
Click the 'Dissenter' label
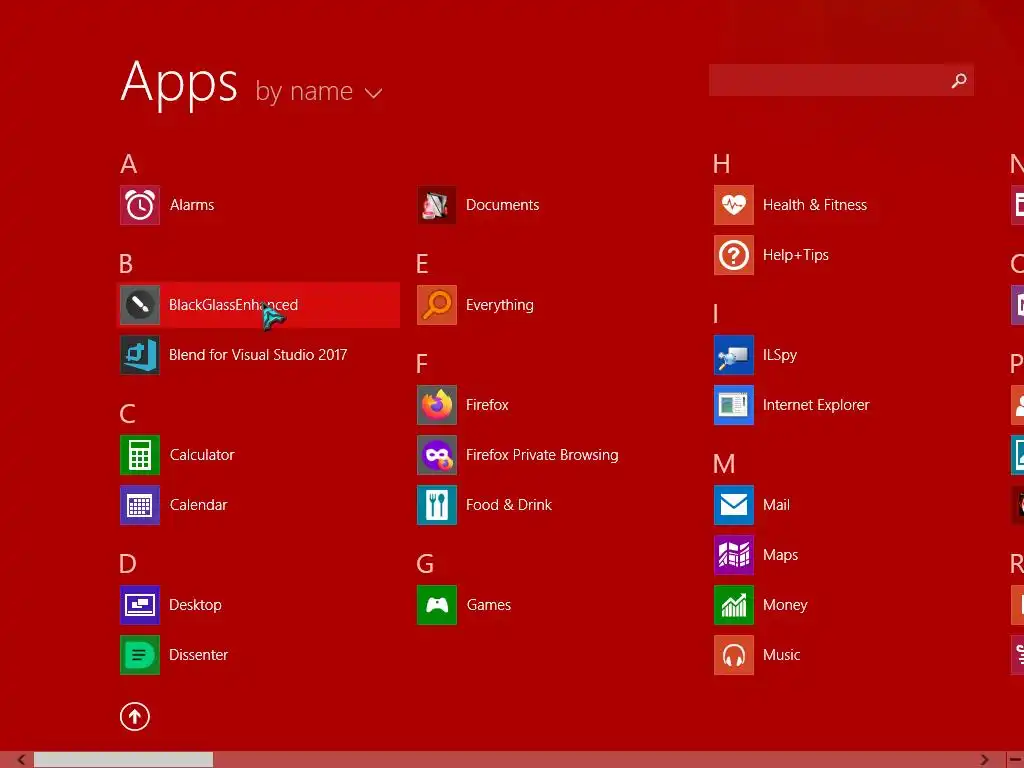(x=199, y=655)
